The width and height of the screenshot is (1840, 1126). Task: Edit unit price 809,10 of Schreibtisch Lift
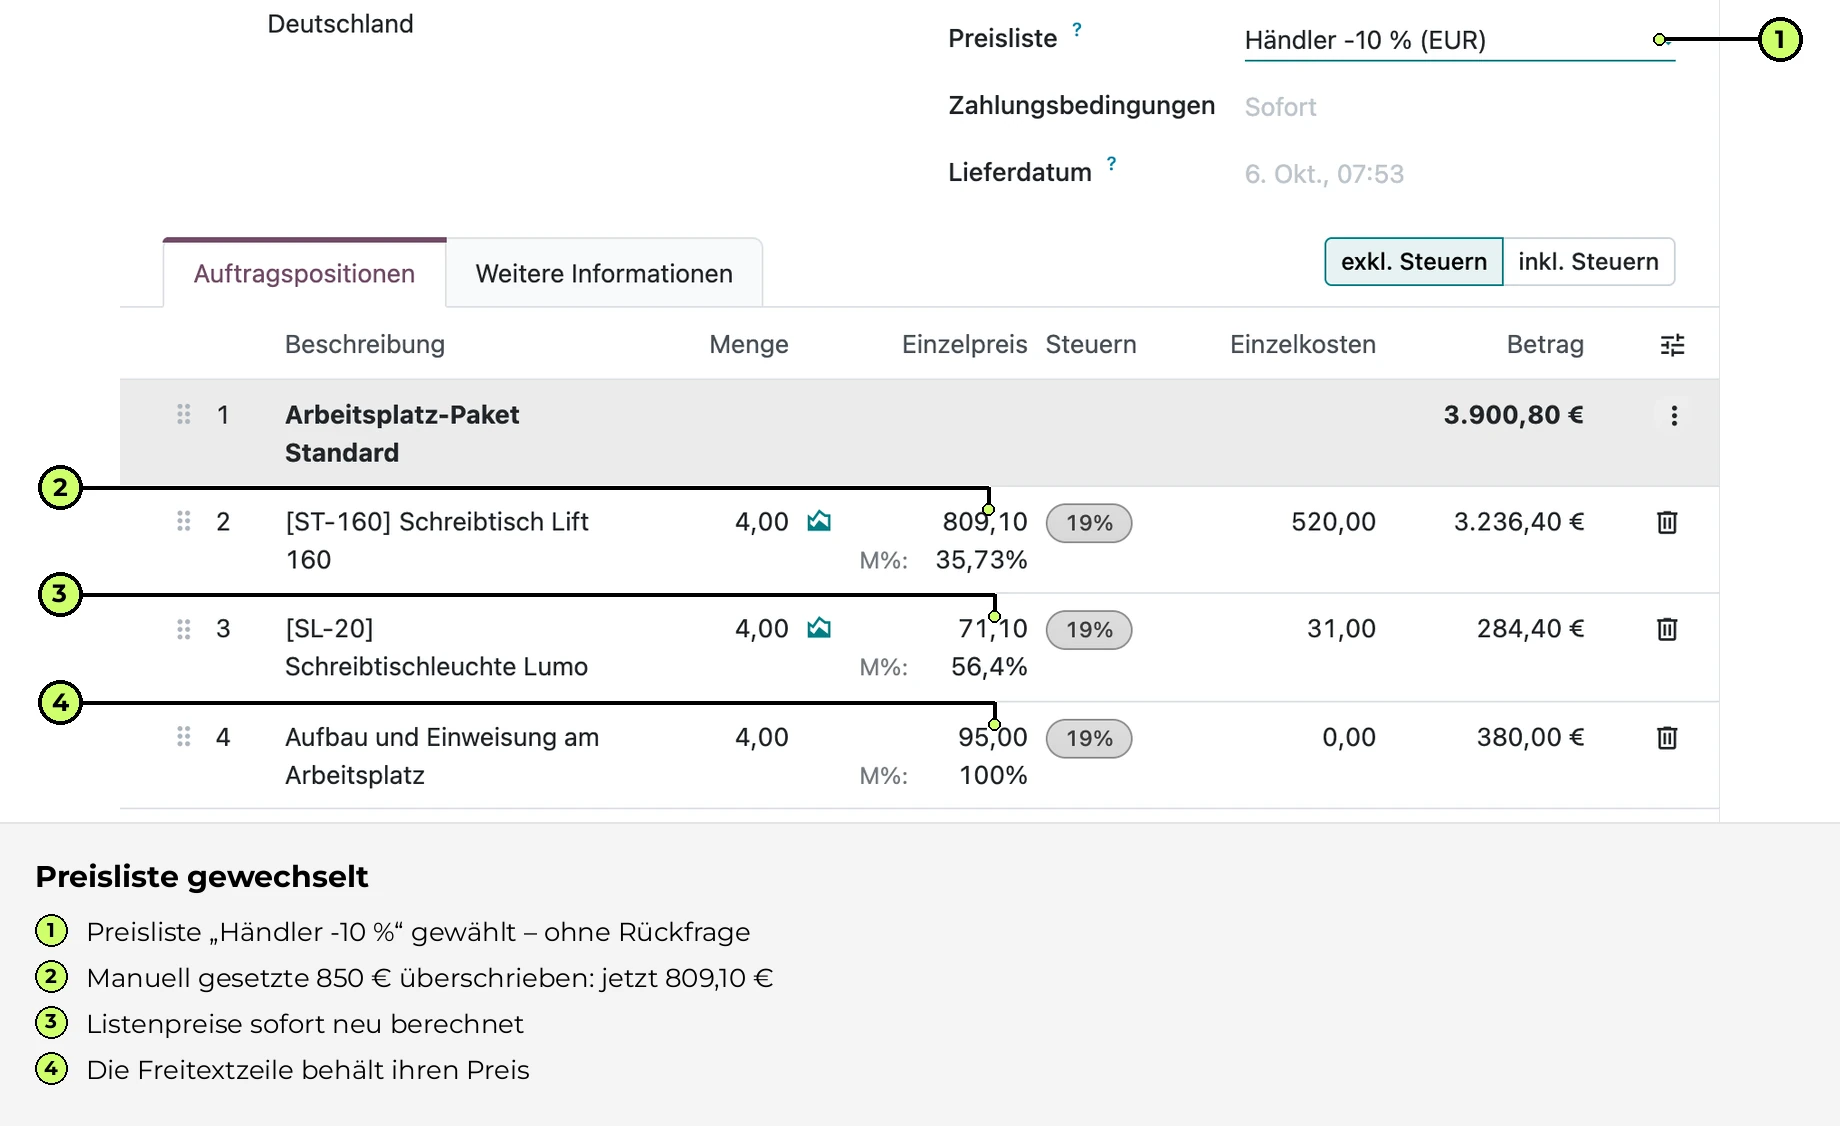tap(984, 522)
